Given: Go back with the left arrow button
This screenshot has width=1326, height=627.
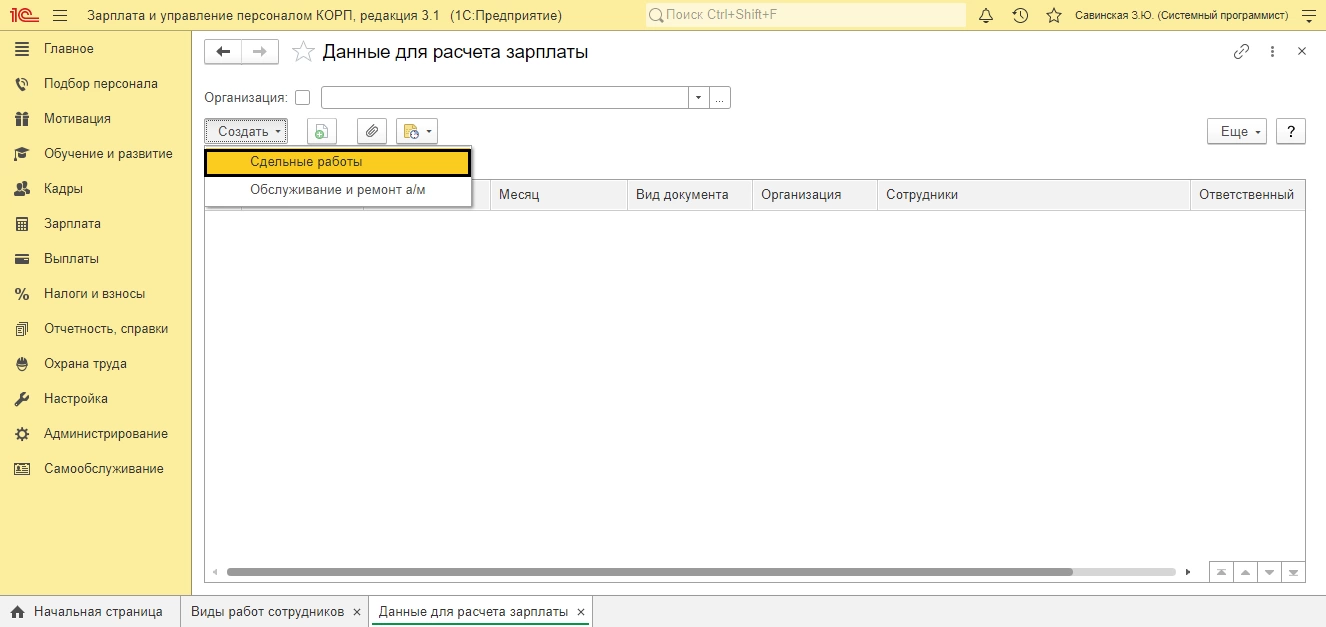Looking at the screenshot, I should point(223,52).
